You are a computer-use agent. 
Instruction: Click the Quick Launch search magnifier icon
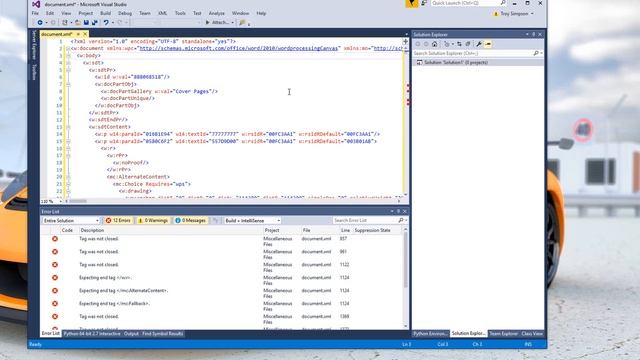point(503,3)
